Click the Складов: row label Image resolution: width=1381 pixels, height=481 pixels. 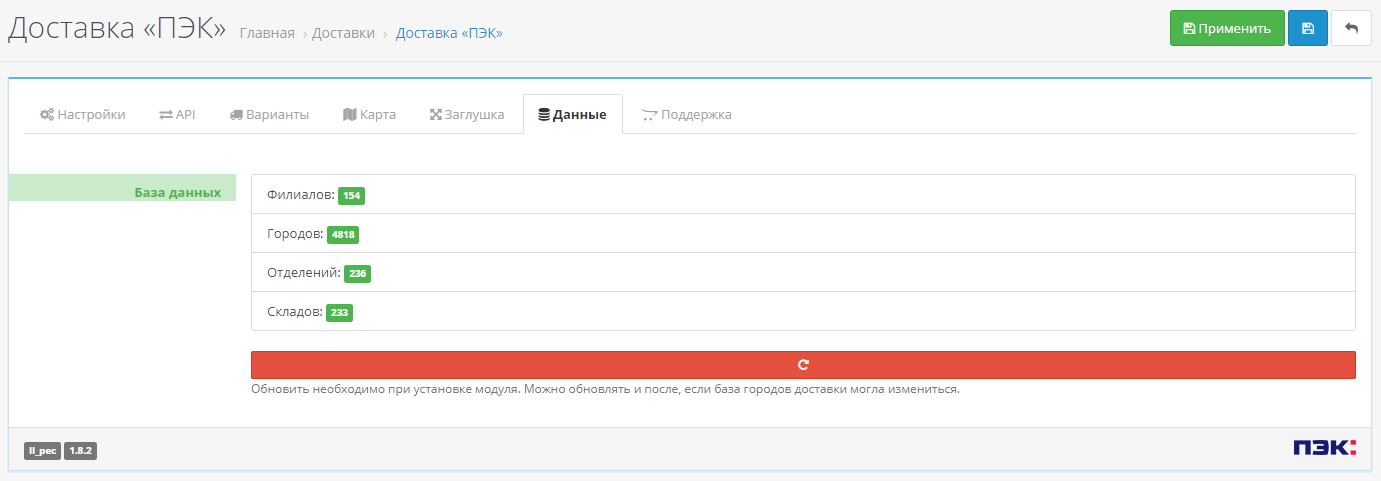tap(295, 312)
